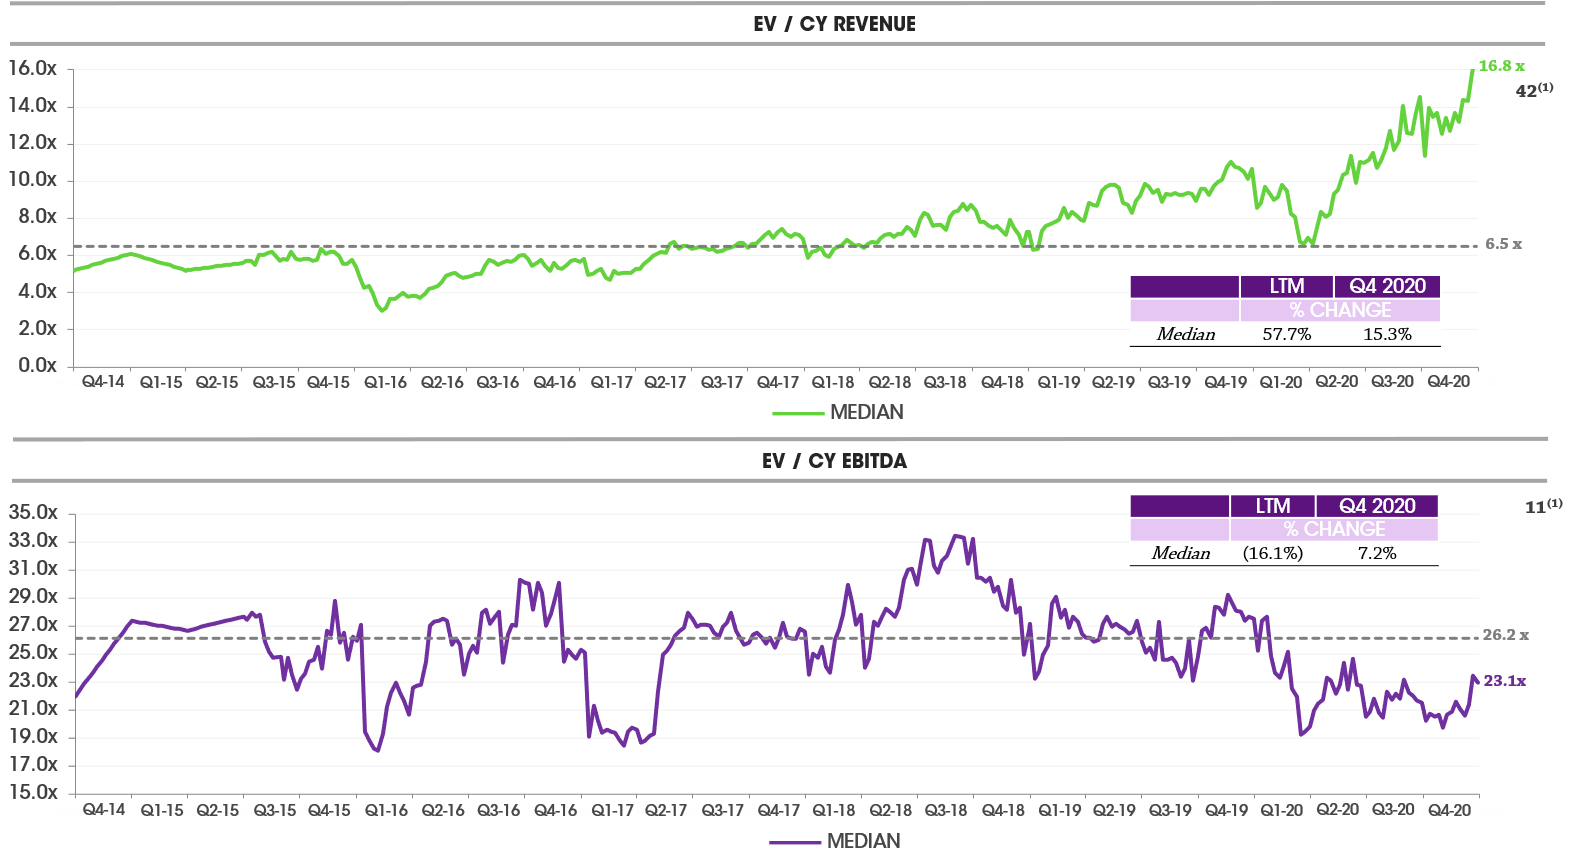Click Q4-16 on the EBITDA chart x-axis
This screenshot has width=1584, height=868.
(x=555, y=810)
